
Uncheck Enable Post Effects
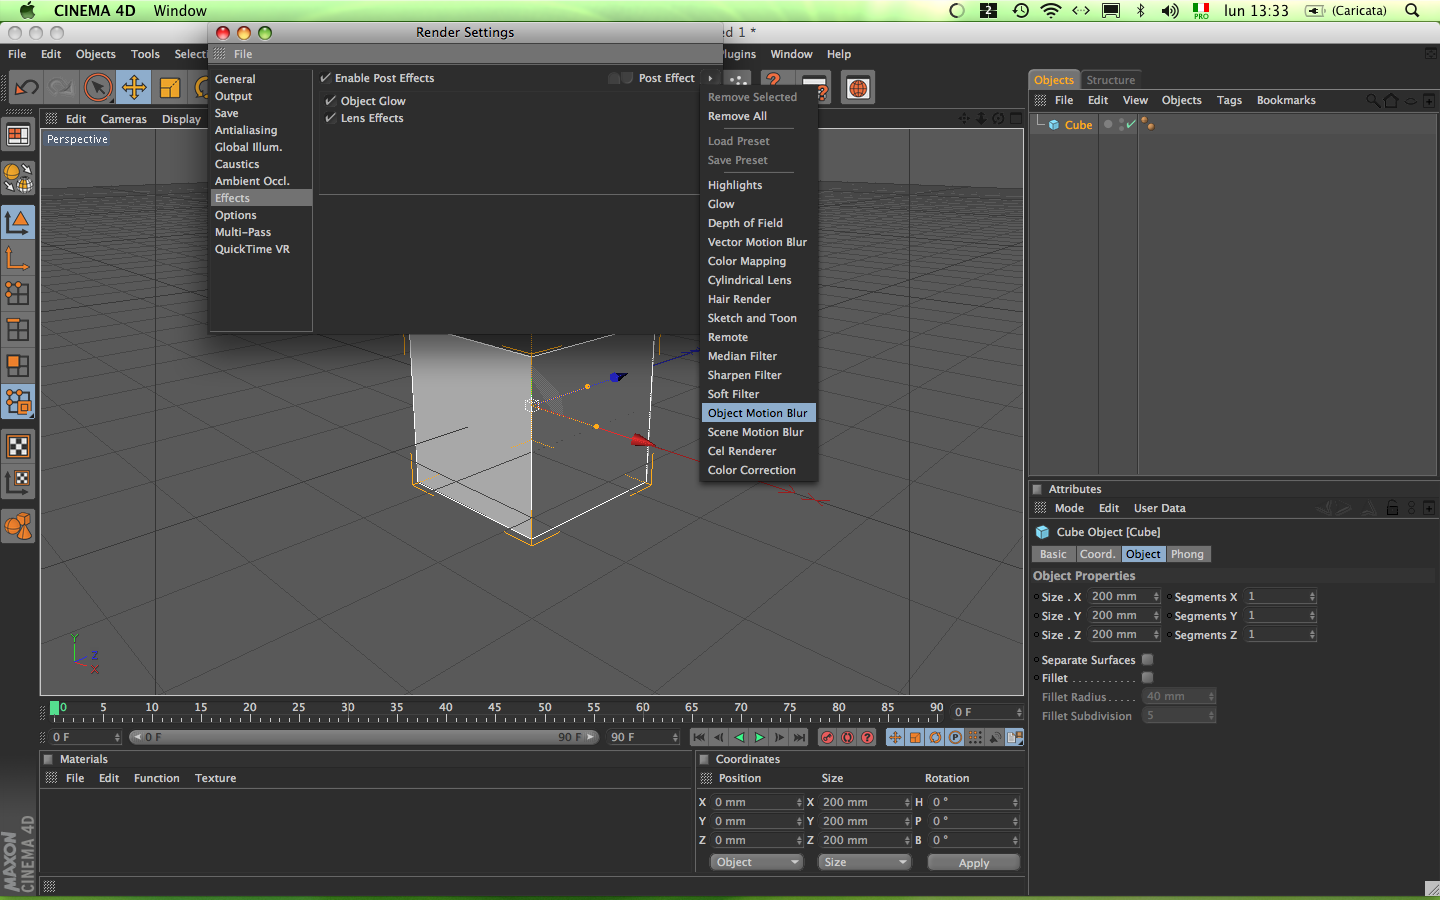[326, 78]
